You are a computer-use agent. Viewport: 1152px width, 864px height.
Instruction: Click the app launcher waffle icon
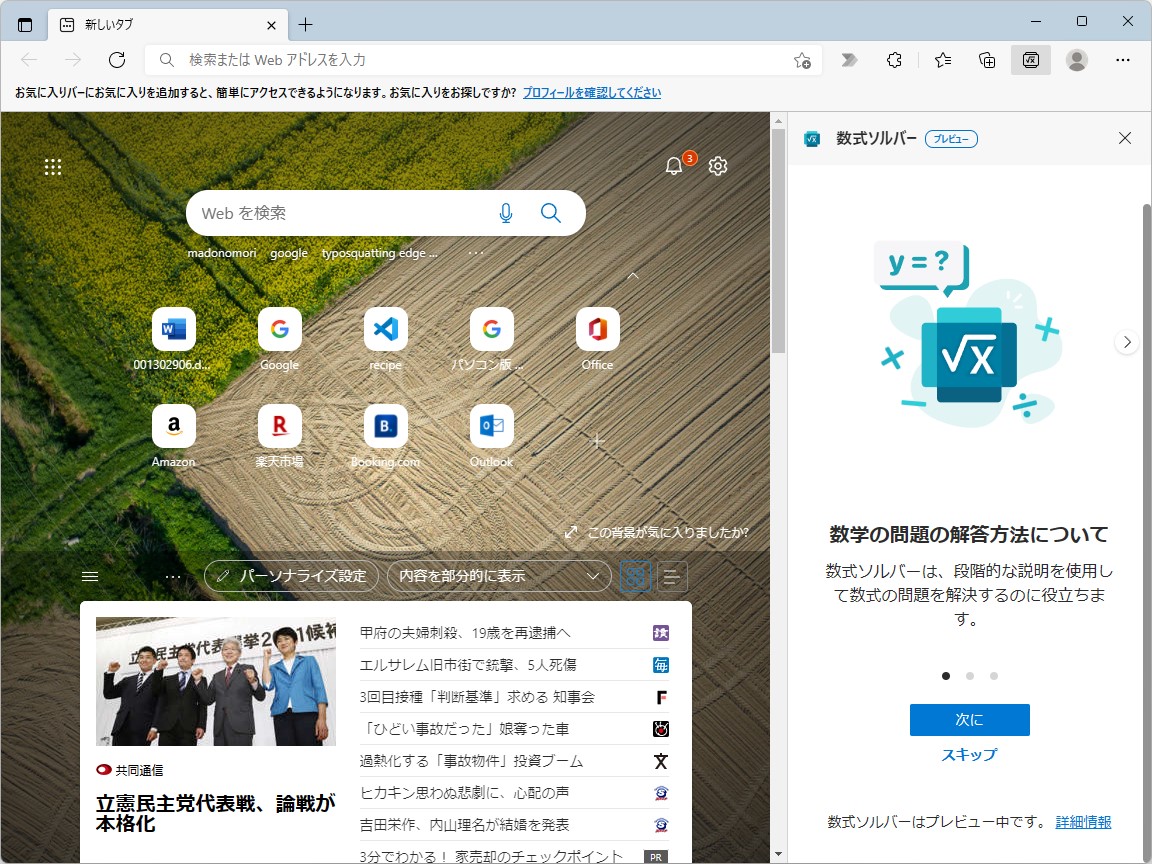click(53, 167)
